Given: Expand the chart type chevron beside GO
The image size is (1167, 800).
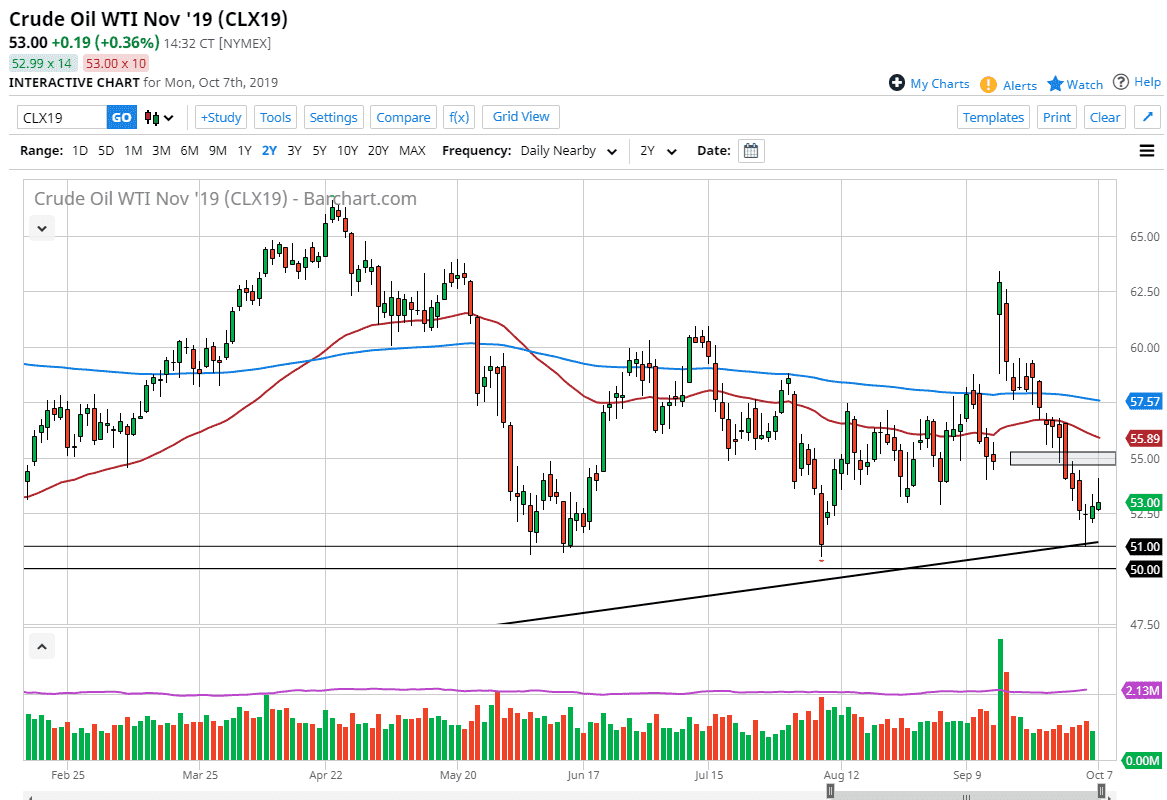Looking at the screenshot, I should pos(168,117).
